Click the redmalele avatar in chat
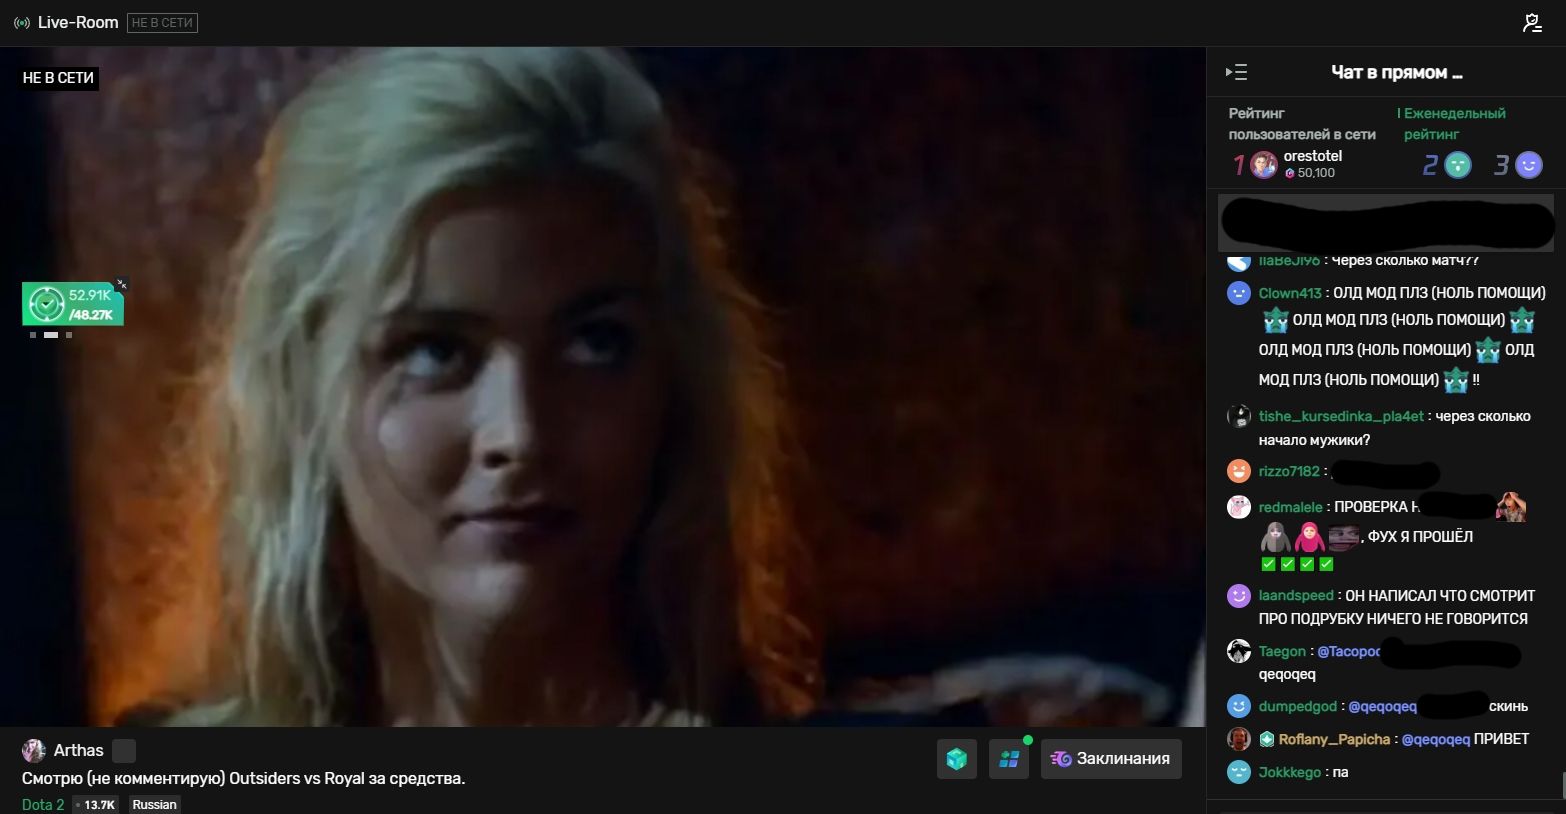 1239,507
